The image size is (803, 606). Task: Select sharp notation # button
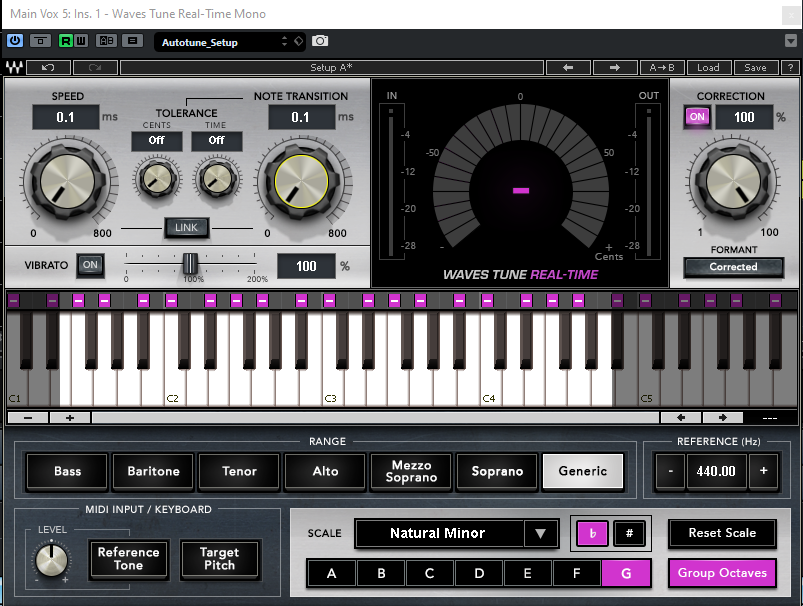click(x=629, y=533)
